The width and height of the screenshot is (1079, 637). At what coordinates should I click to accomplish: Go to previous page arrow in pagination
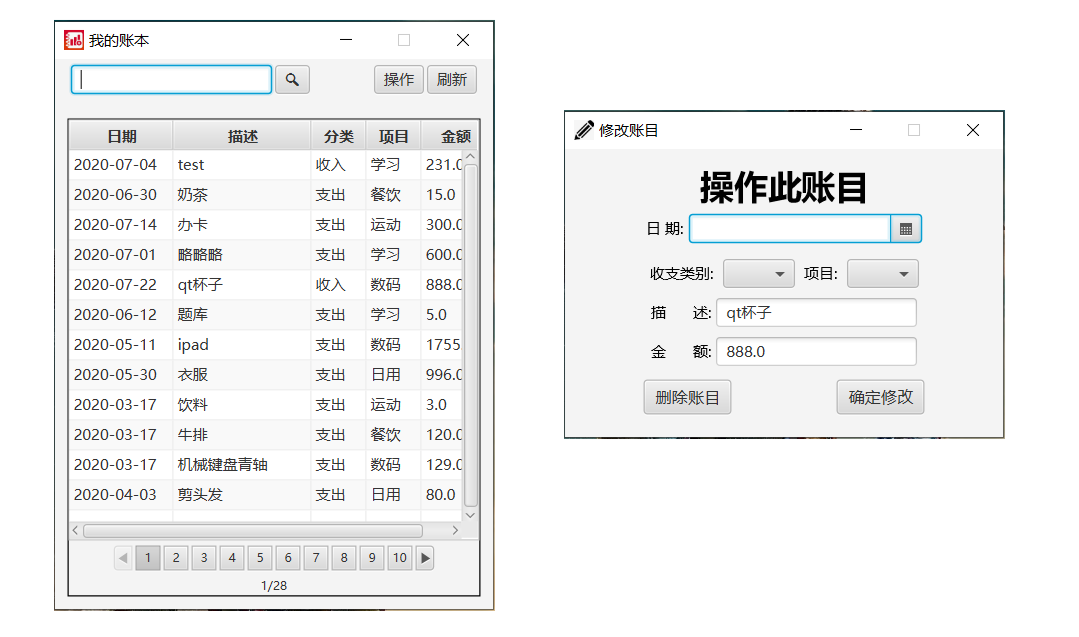point(123,558)
